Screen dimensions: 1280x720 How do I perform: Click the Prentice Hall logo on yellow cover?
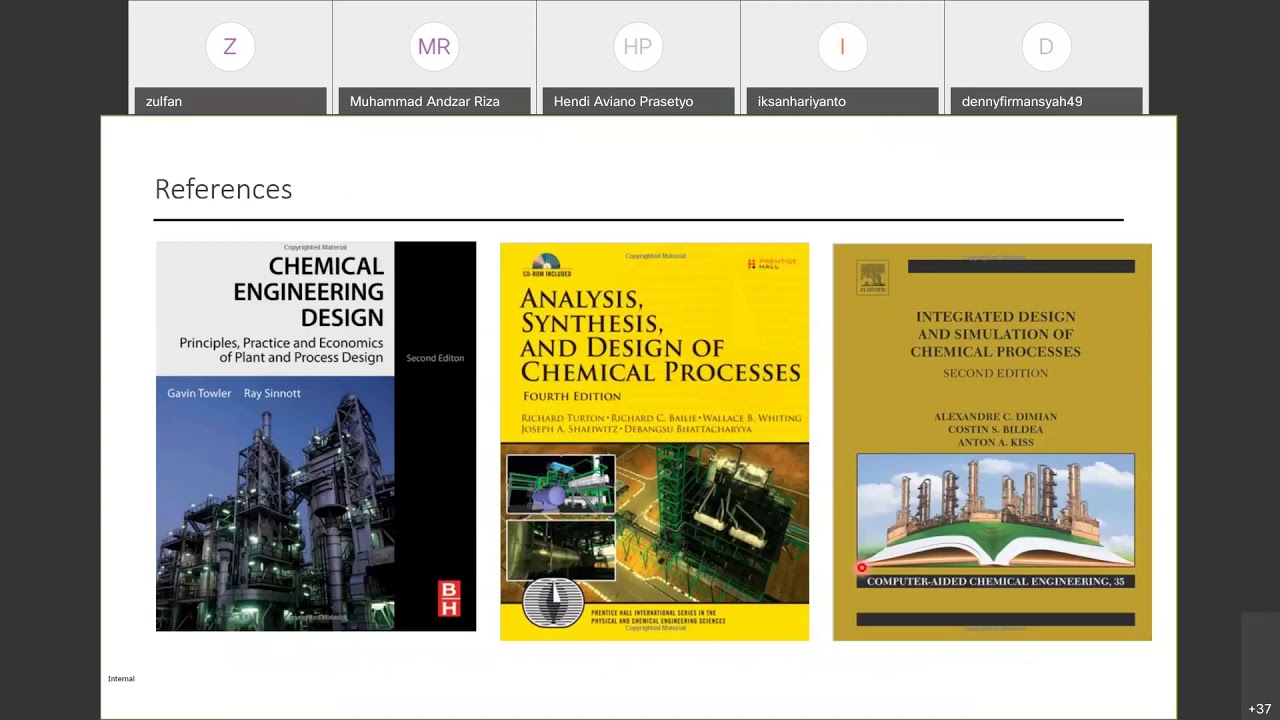tap(772, 263)
